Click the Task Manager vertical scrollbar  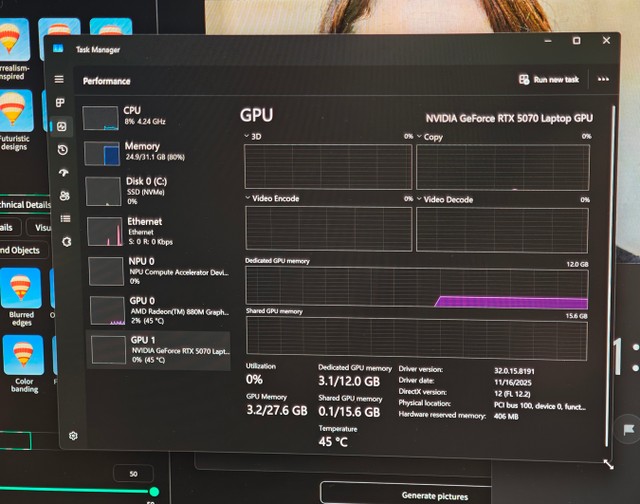(611, 275)
